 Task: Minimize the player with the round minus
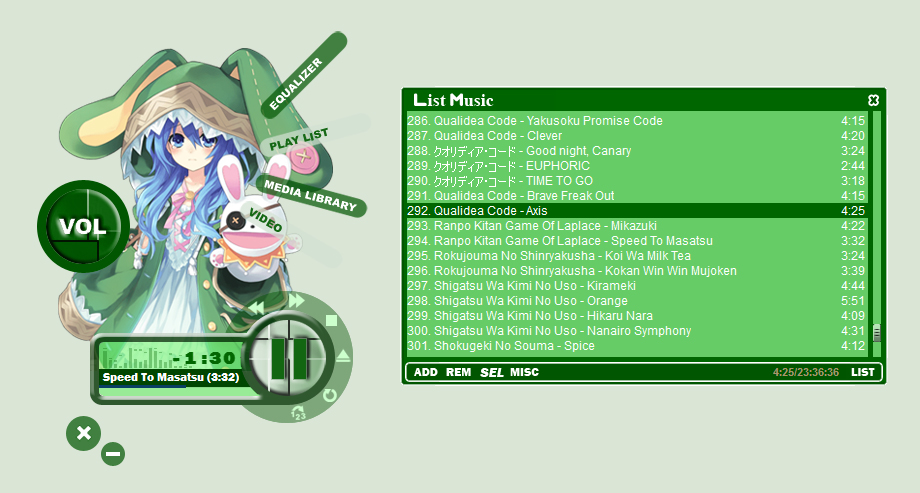(113, 454)
